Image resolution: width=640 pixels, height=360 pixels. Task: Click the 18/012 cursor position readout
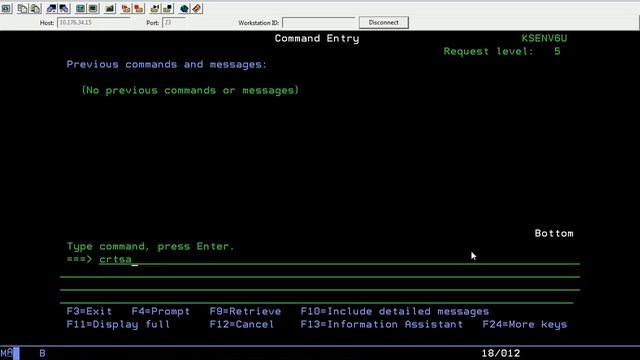pos(501,353)
